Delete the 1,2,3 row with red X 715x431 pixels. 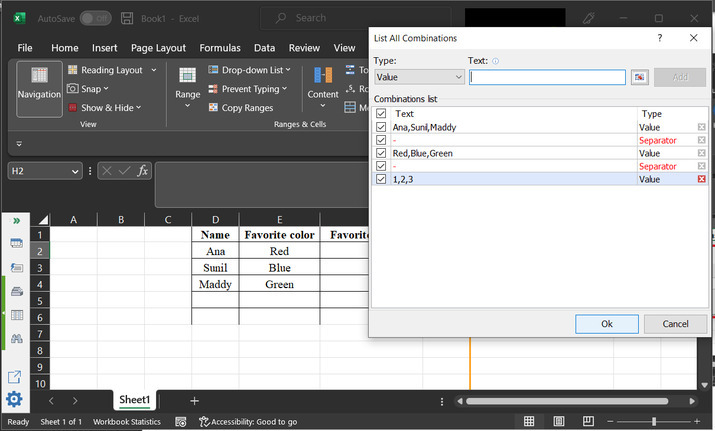pos(701,179)
